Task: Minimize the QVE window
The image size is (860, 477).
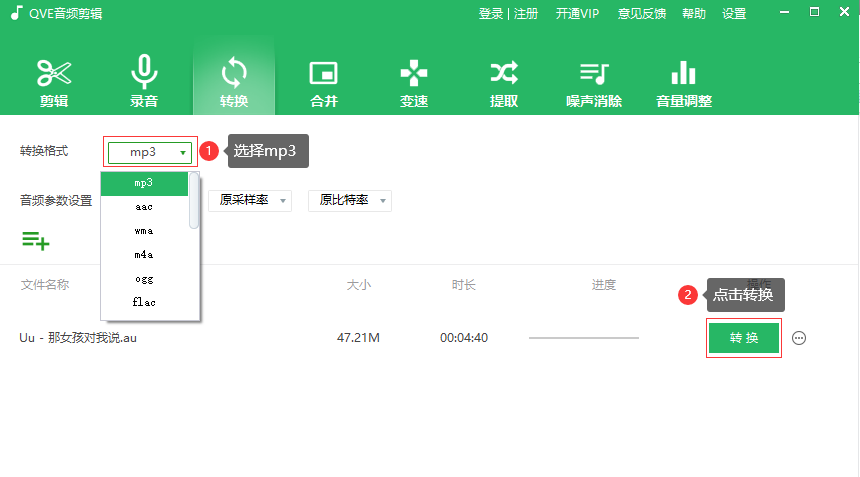Action: click(784, 12)
